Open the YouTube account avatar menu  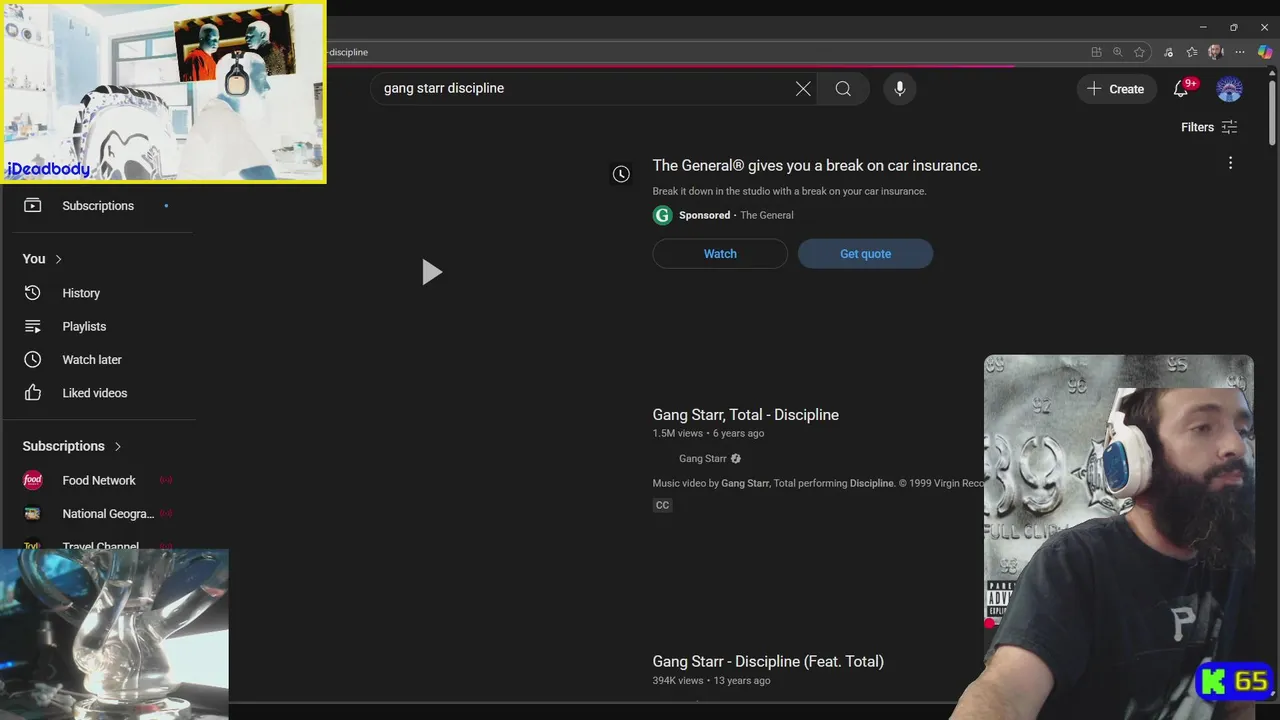(1229, 89)
